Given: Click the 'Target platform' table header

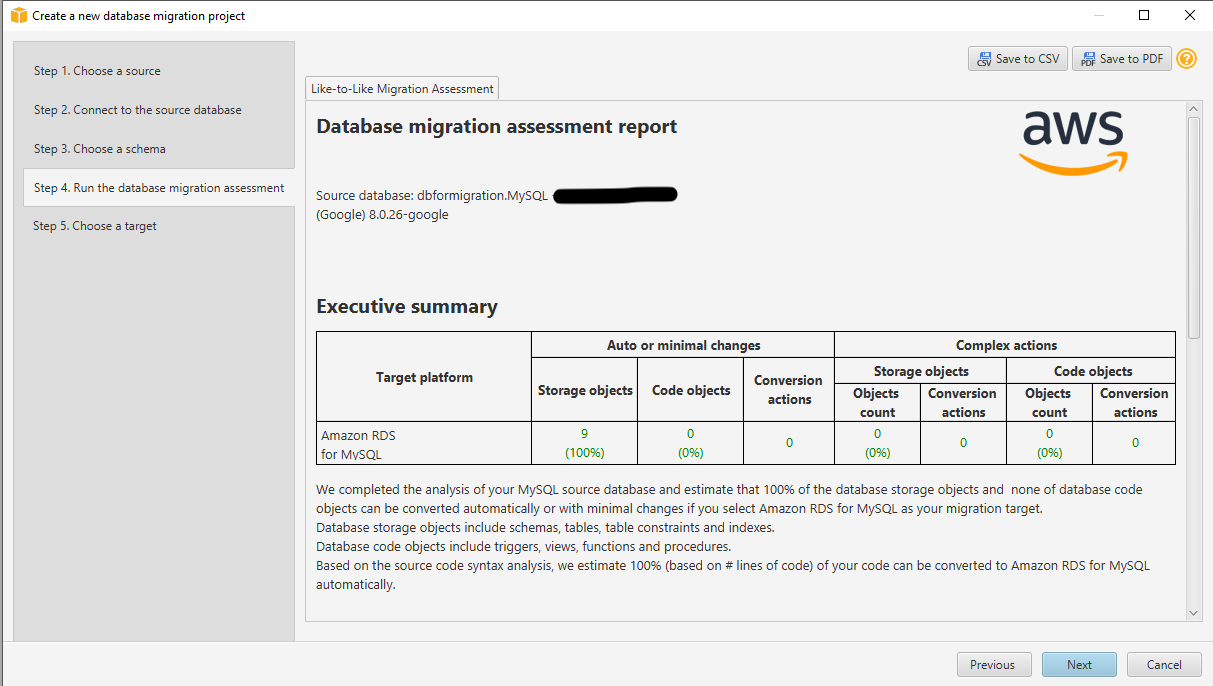Looking at the screenshot, I should [x=424, y=378].
